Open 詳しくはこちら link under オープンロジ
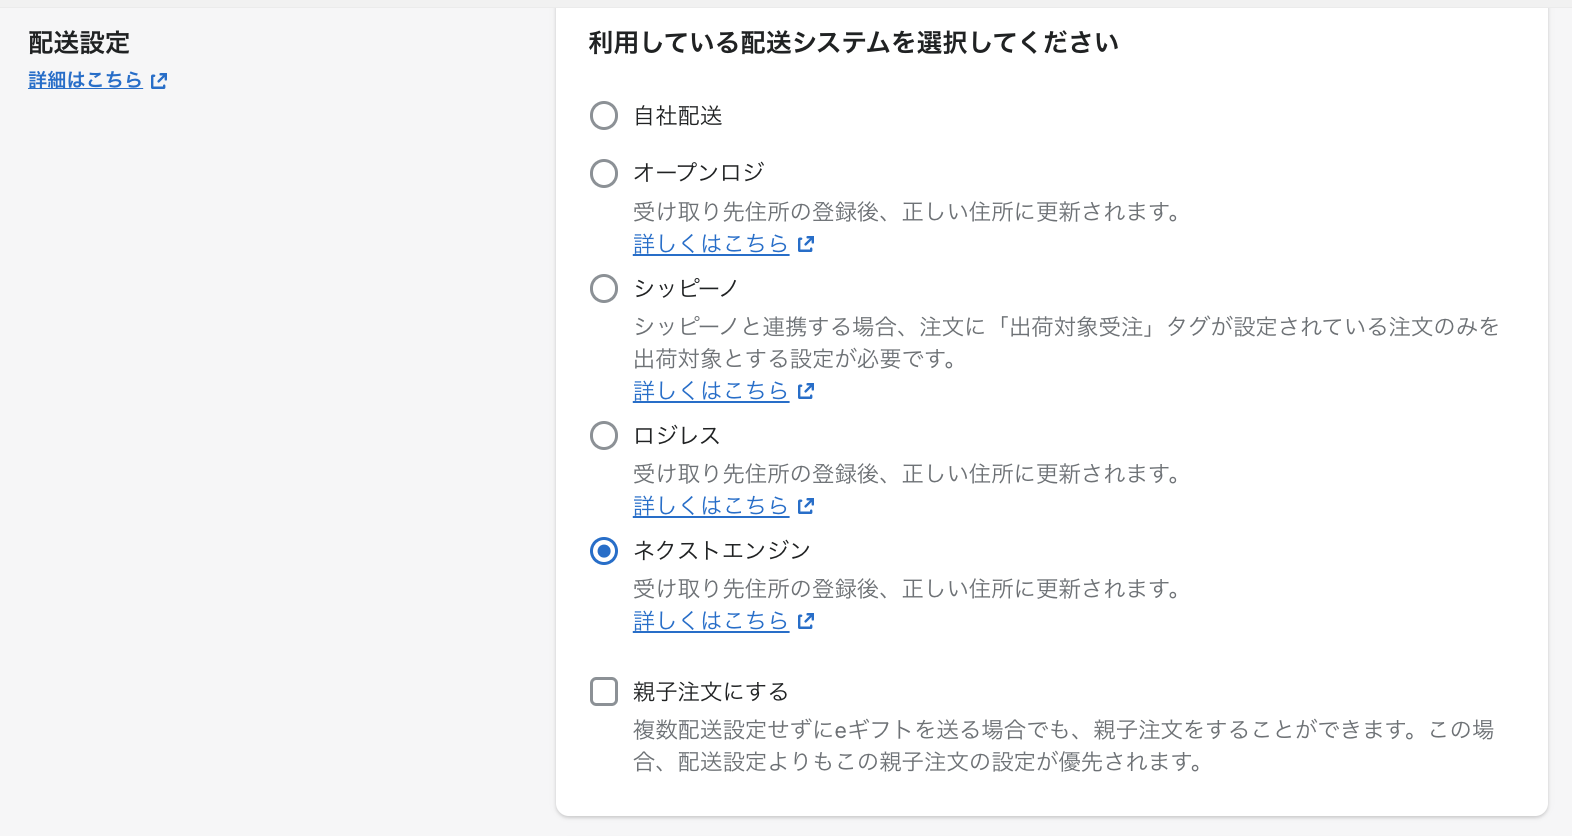Image resolution: width=1572 pixels, height=836 pixels. coord(711,244)
